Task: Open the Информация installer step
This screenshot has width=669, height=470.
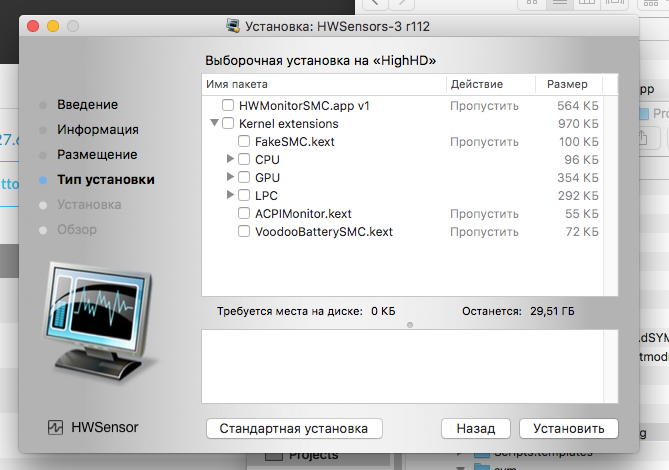Action: 98,129
